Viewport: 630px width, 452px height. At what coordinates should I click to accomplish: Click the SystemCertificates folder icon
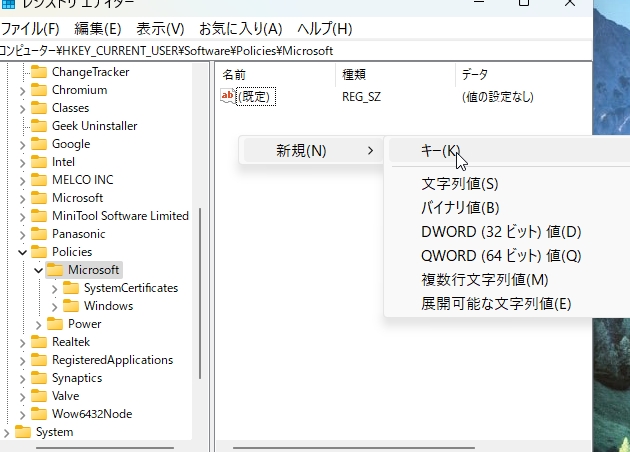pyautogui.click(x=71, y=288)
